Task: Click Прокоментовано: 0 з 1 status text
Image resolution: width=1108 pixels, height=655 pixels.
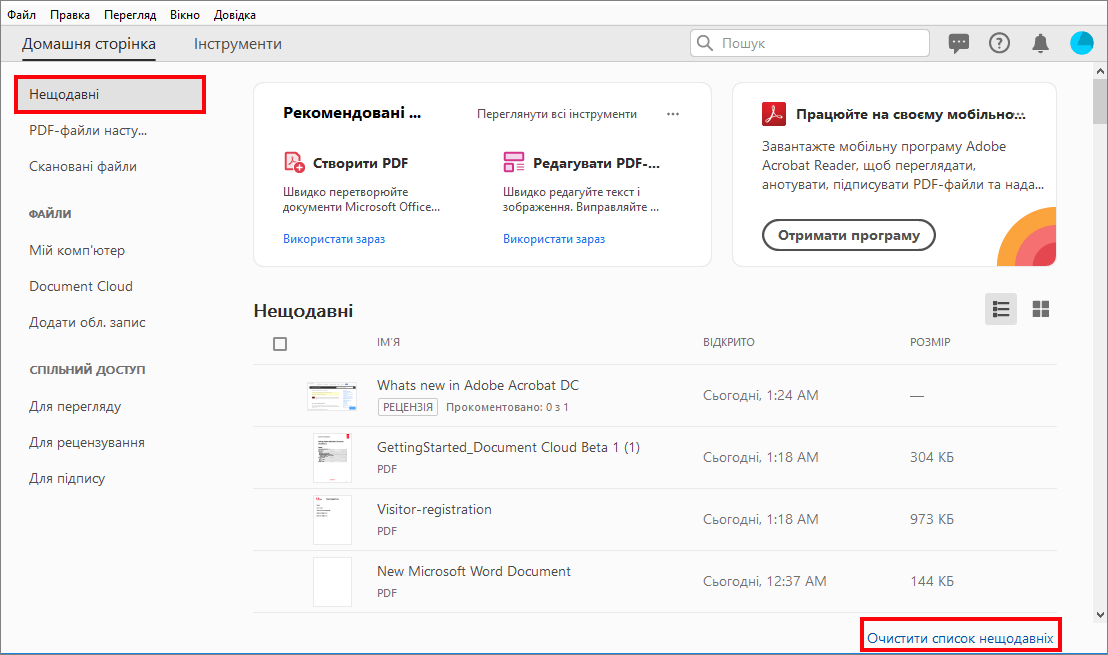Action: [x=507, y=407]
